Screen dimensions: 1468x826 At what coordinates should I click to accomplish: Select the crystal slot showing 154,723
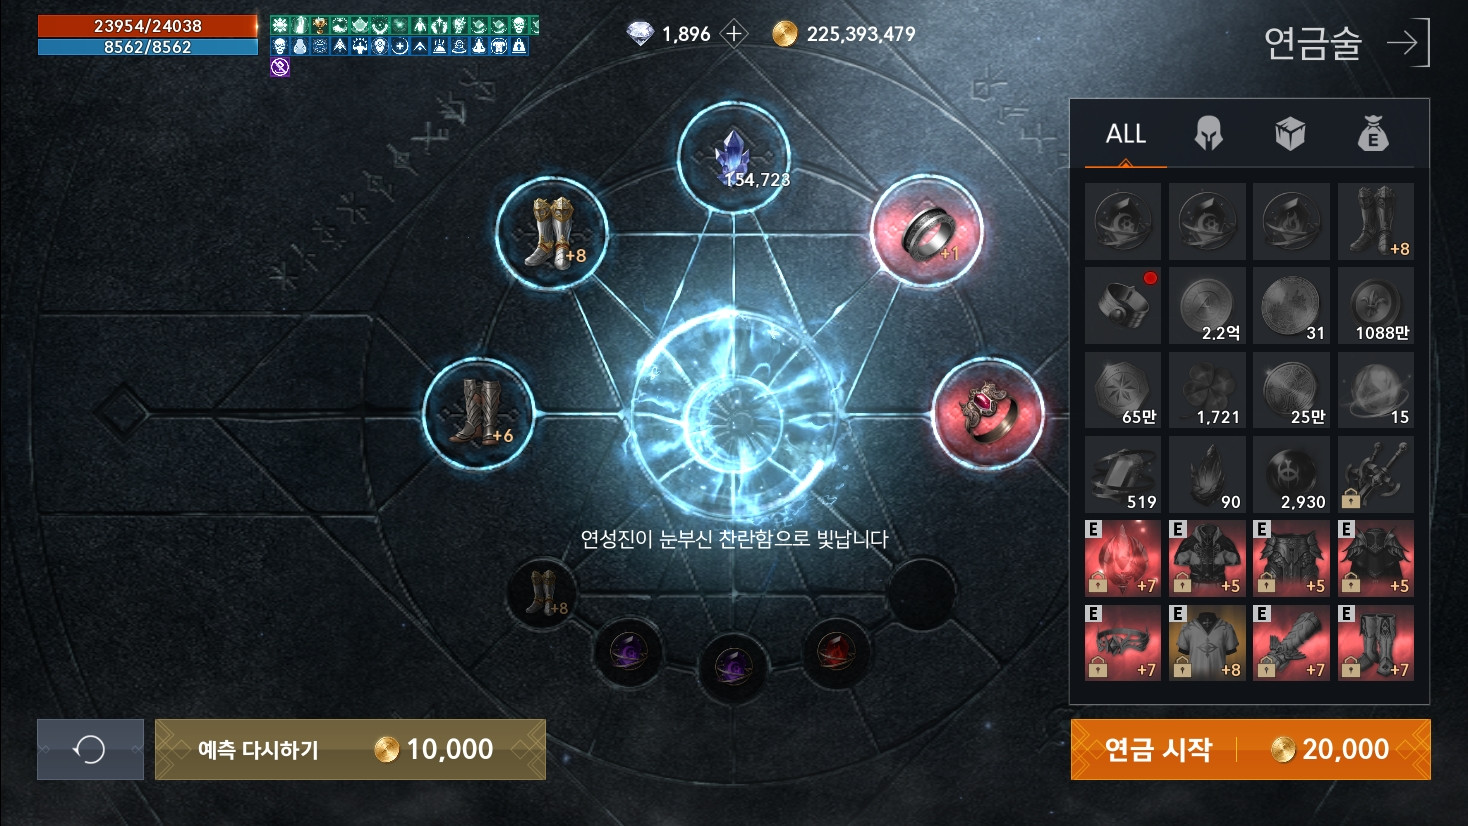click(x=734, y=158)
